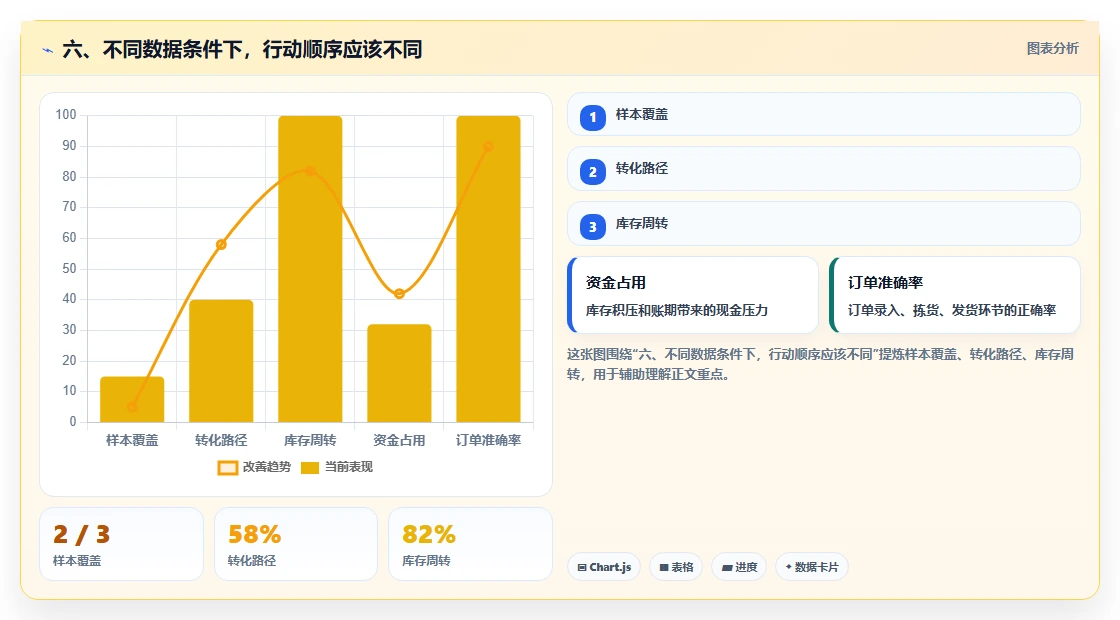Click the 样本覆盖 bar in the chart
The image size is (1120, 620).
[x=132, y=399]
